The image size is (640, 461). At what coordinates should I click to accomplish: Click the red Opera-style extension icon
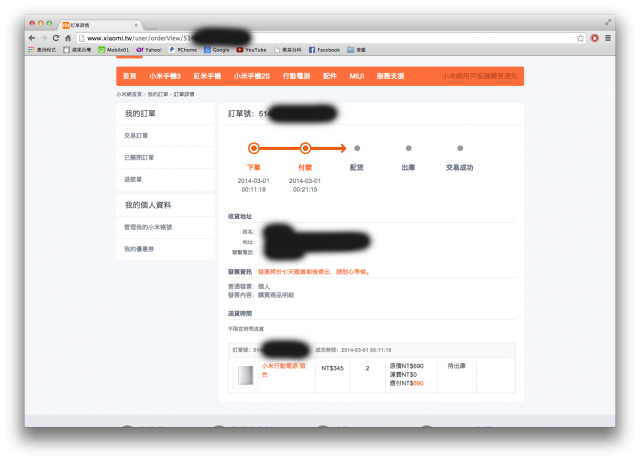(x=595, y=38)
